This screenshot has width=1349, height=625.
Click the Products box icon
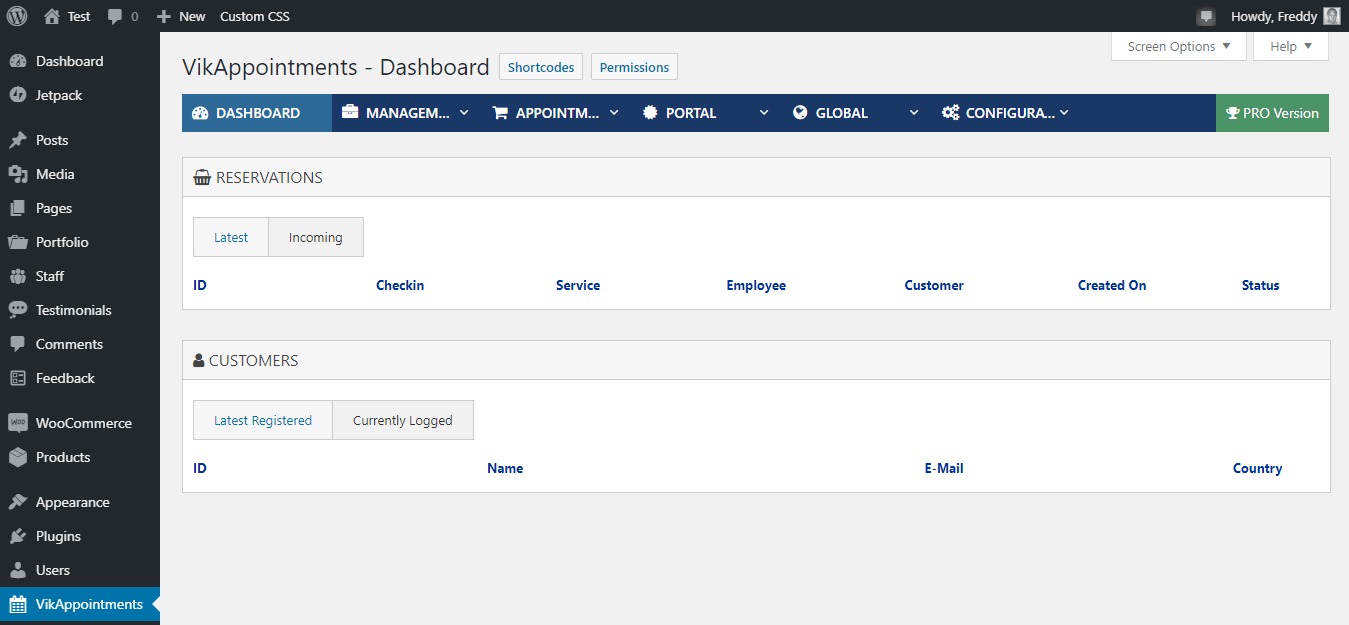click(x=17, y=457)
